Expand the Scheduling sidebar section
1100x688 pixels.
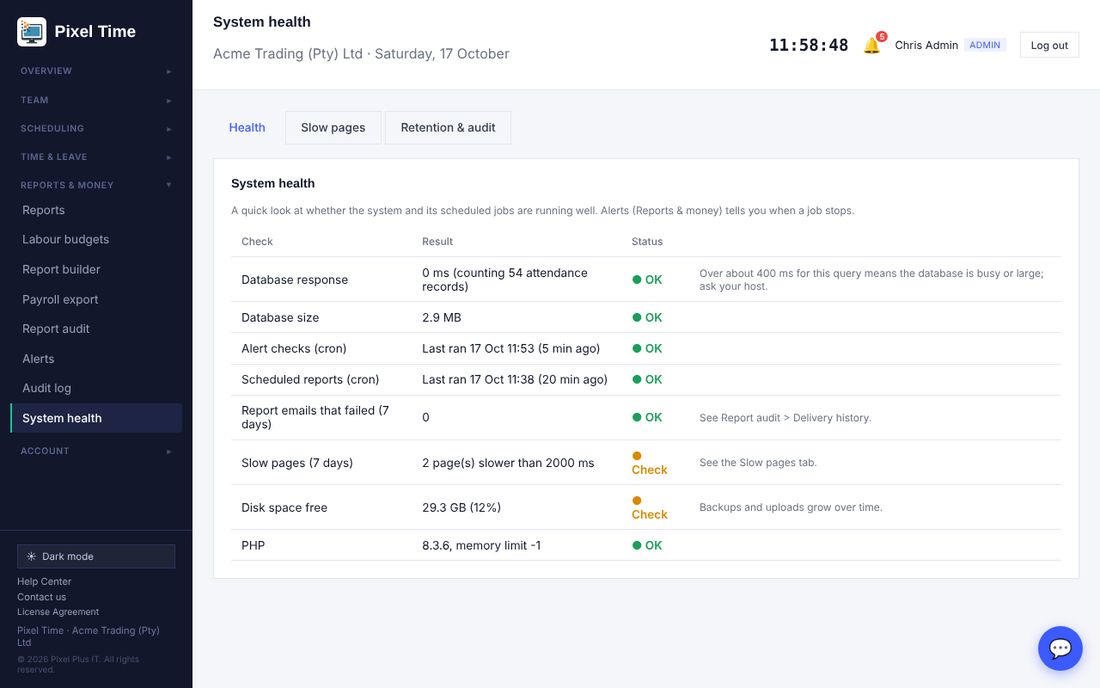coord(96,128)
